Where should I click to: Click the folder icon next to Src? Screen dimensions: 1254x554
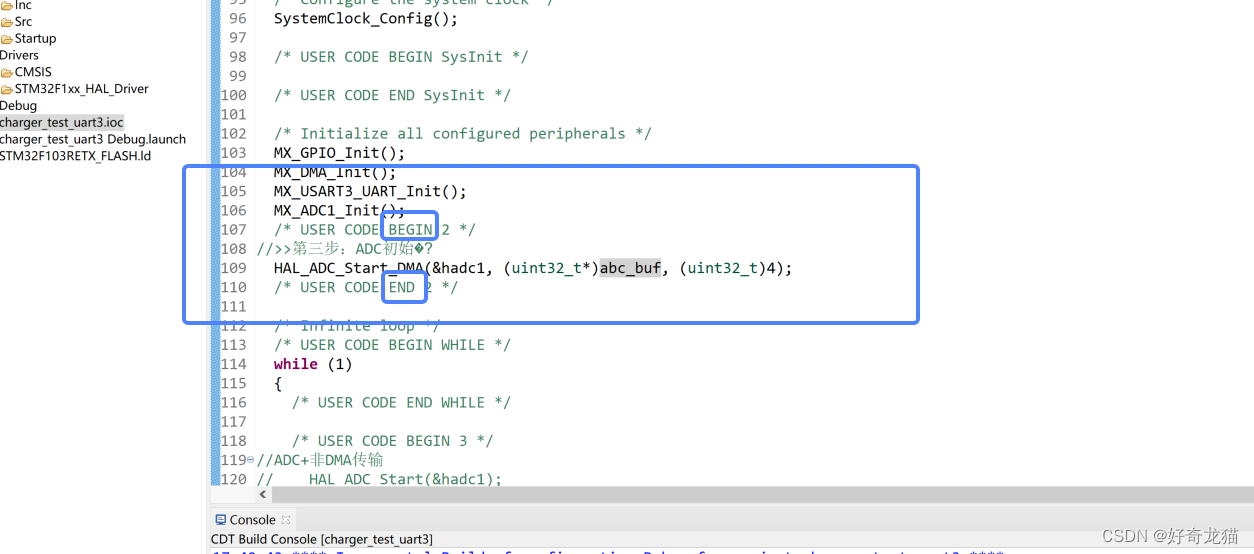(x=7, y=22)
